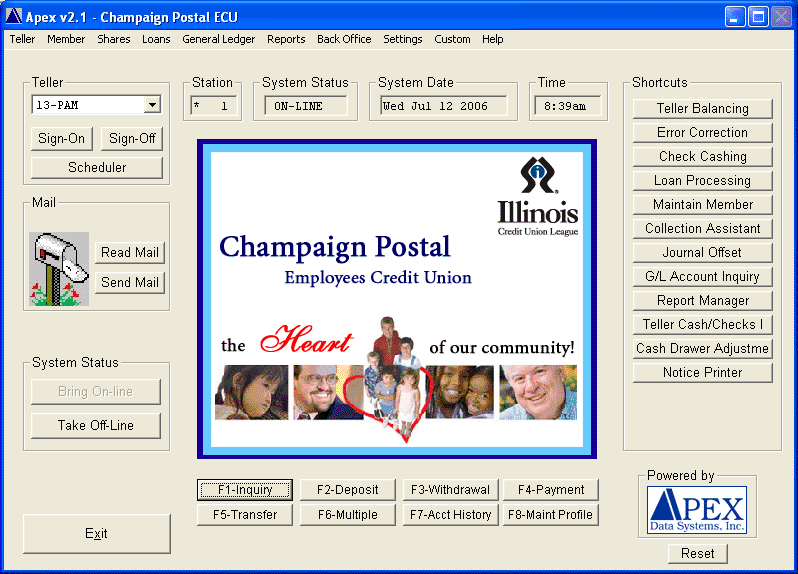The width and height of the screenshot is (798, 574).
Task: Open Loan Processing shortcut
Action: pyautogui.click(x=703, y=180)
